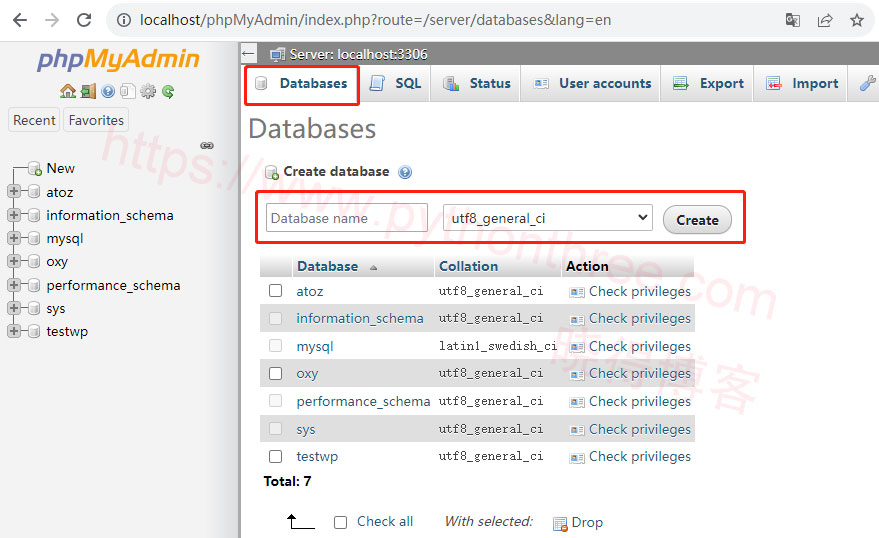Viewport: 879px width, 538px height.
Task: Click the browser address bar URL
Action: [x=375, y=20]
